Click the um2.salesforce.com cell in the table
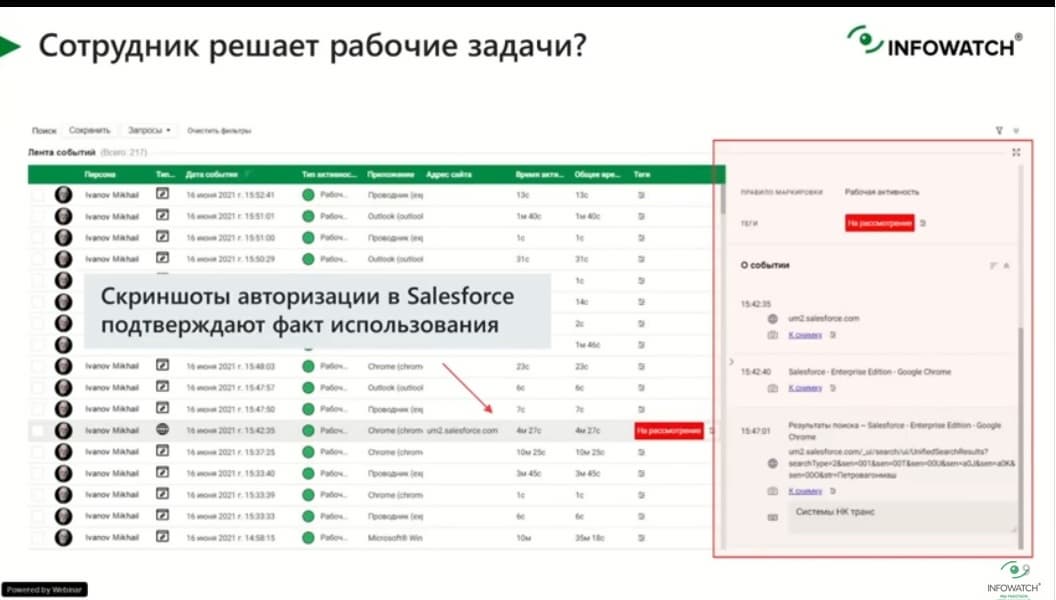 [462, 430]
